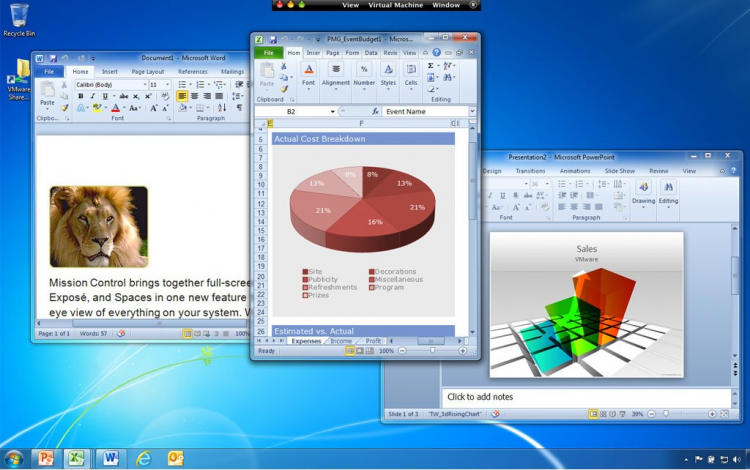Click the Excel Format Painter brush

(x=284, y=89)
